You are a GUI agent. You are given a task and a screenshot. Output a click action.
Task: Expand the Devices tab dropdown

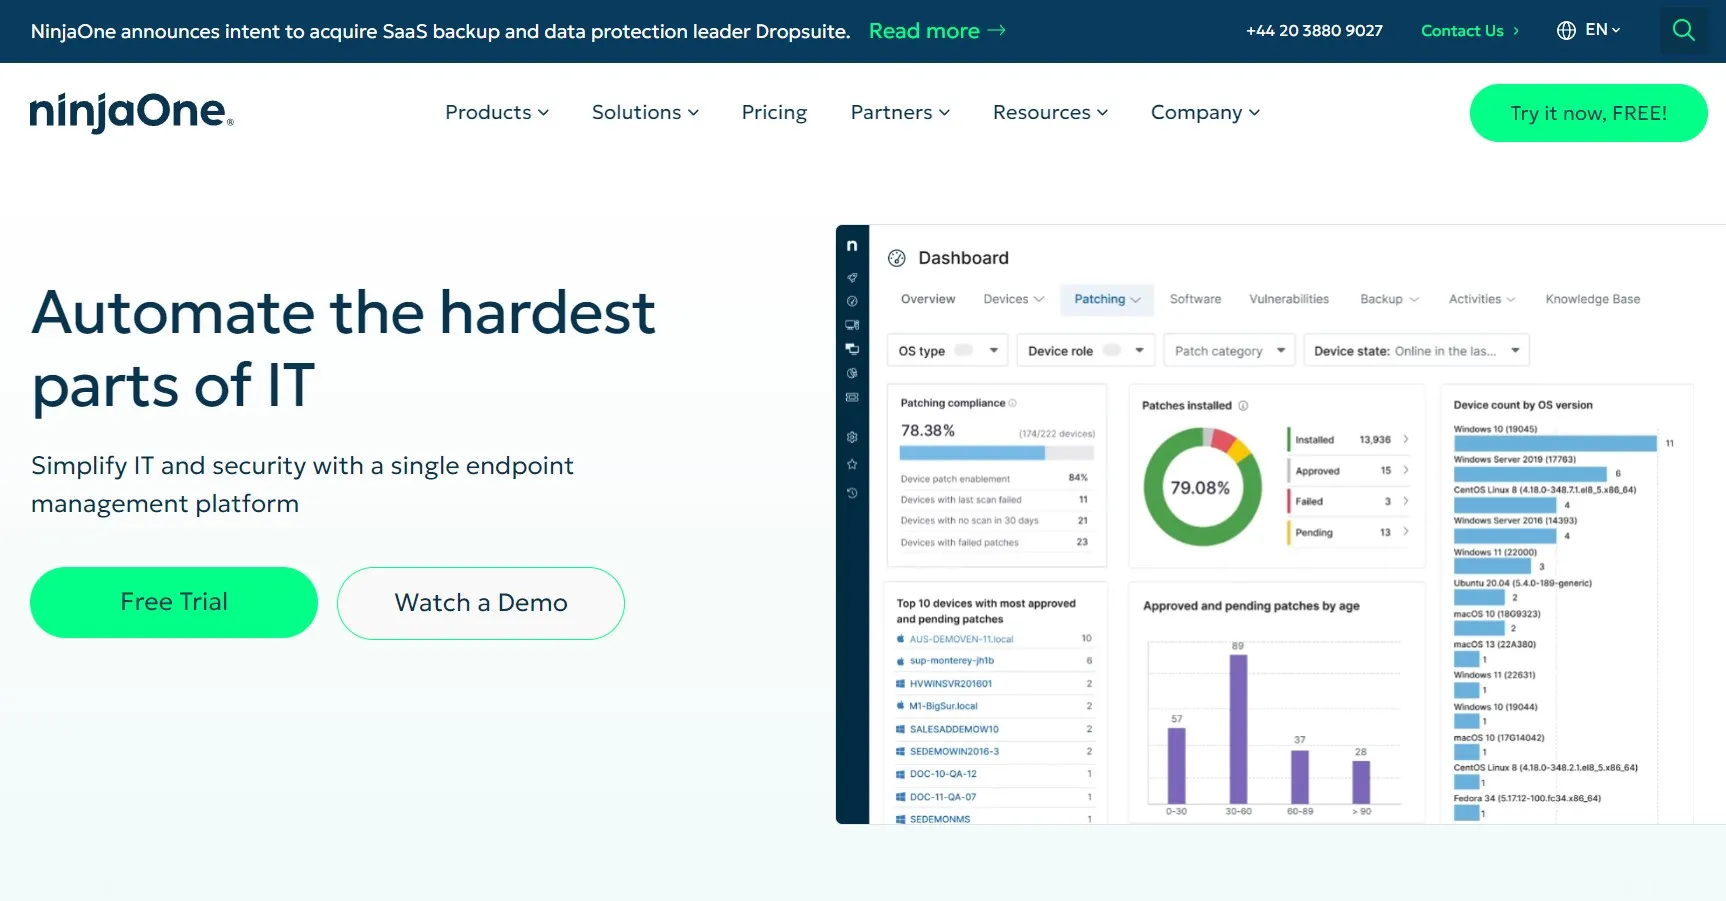[x=1013, y=299]
